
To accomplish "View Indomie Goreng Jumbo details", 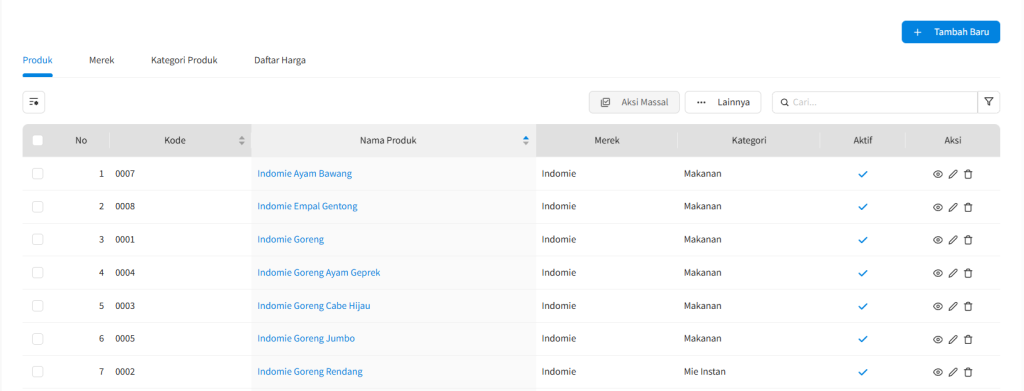I will click(x=938, y=339).
